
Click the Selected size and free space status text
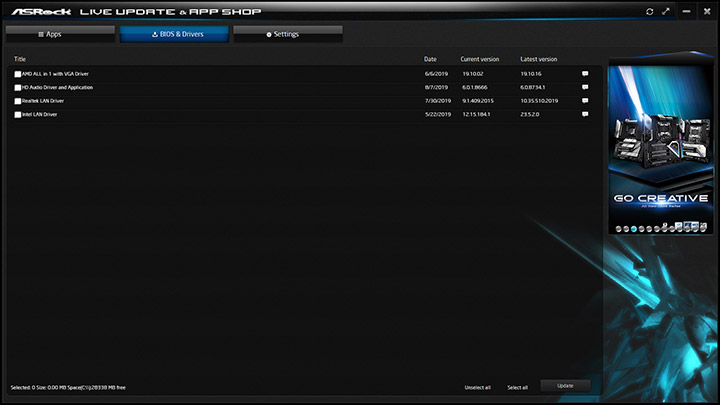pyautogui.click(x=68, y=388)
